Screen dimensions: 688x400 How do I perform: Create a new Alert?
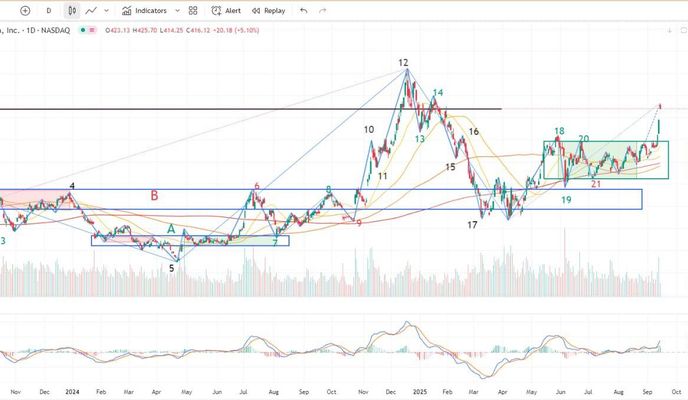point(227,10)
